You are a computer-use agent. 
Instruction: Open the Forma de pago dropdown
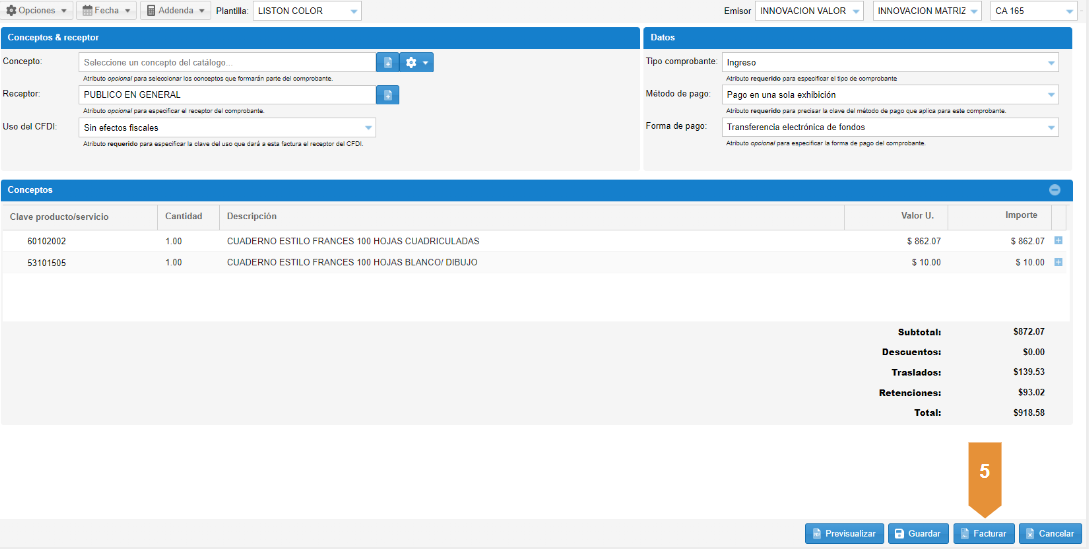(x=890, y=127)
